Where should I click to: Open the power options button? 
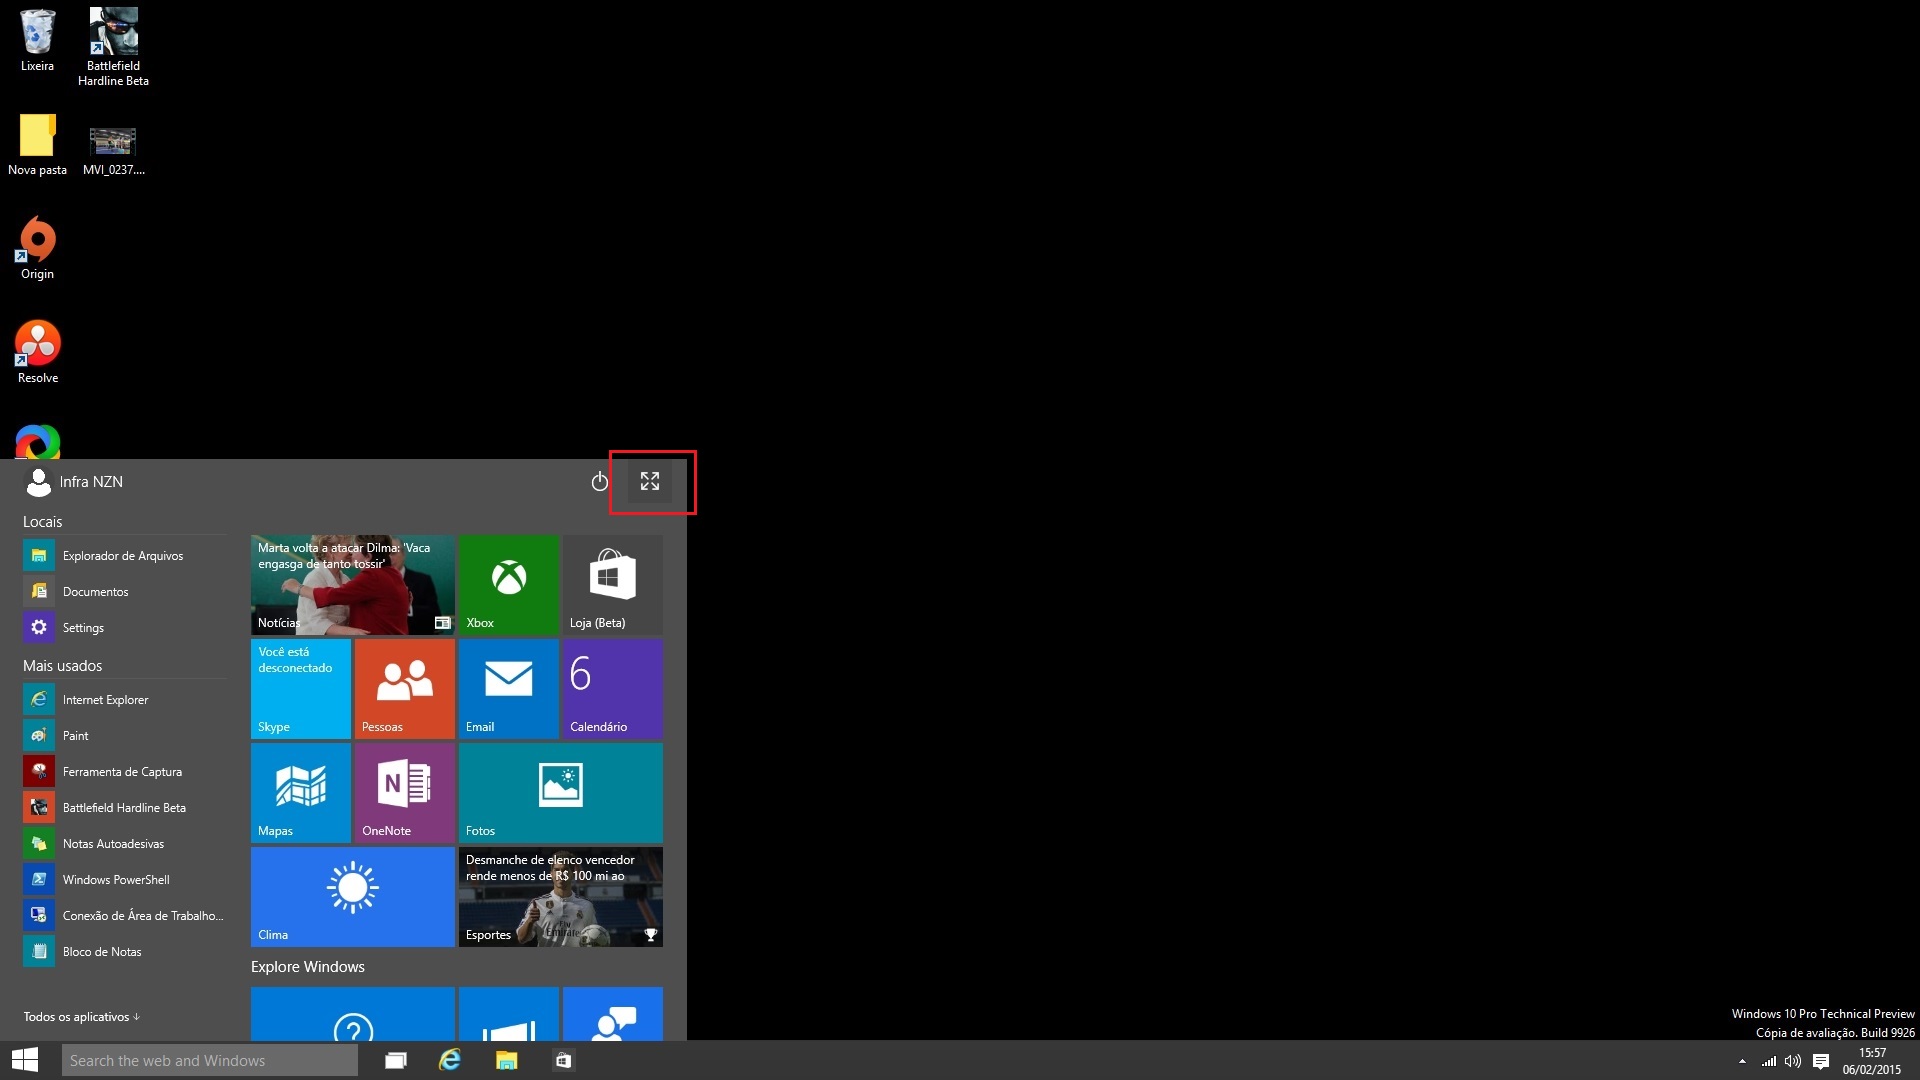tap(599, 482)
